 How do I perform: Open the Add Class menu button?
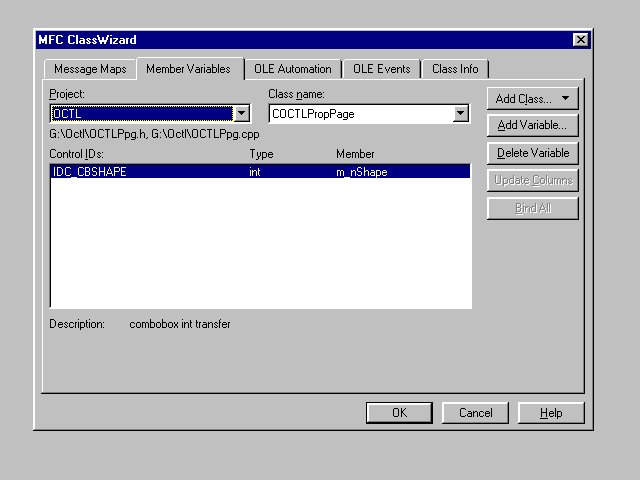coord(532,99)
